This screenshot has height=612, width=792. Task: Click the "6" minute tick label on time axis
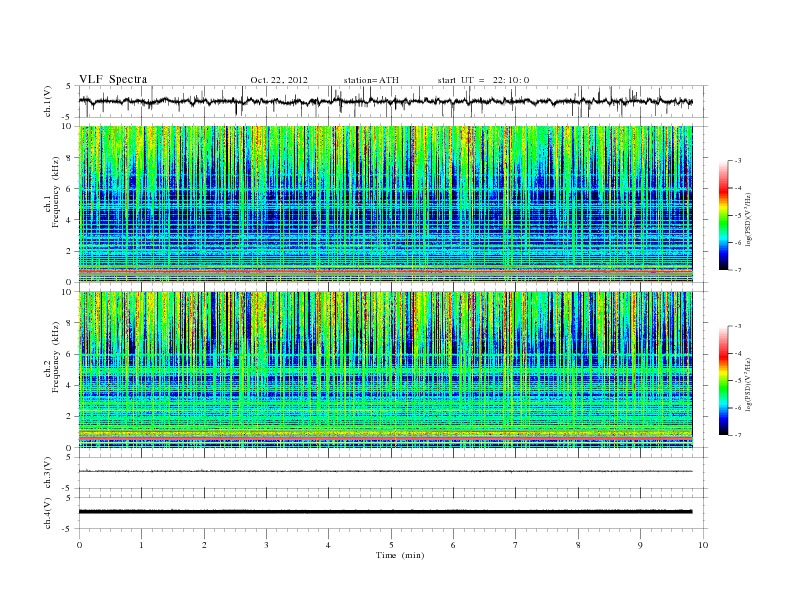pos(453,545)
